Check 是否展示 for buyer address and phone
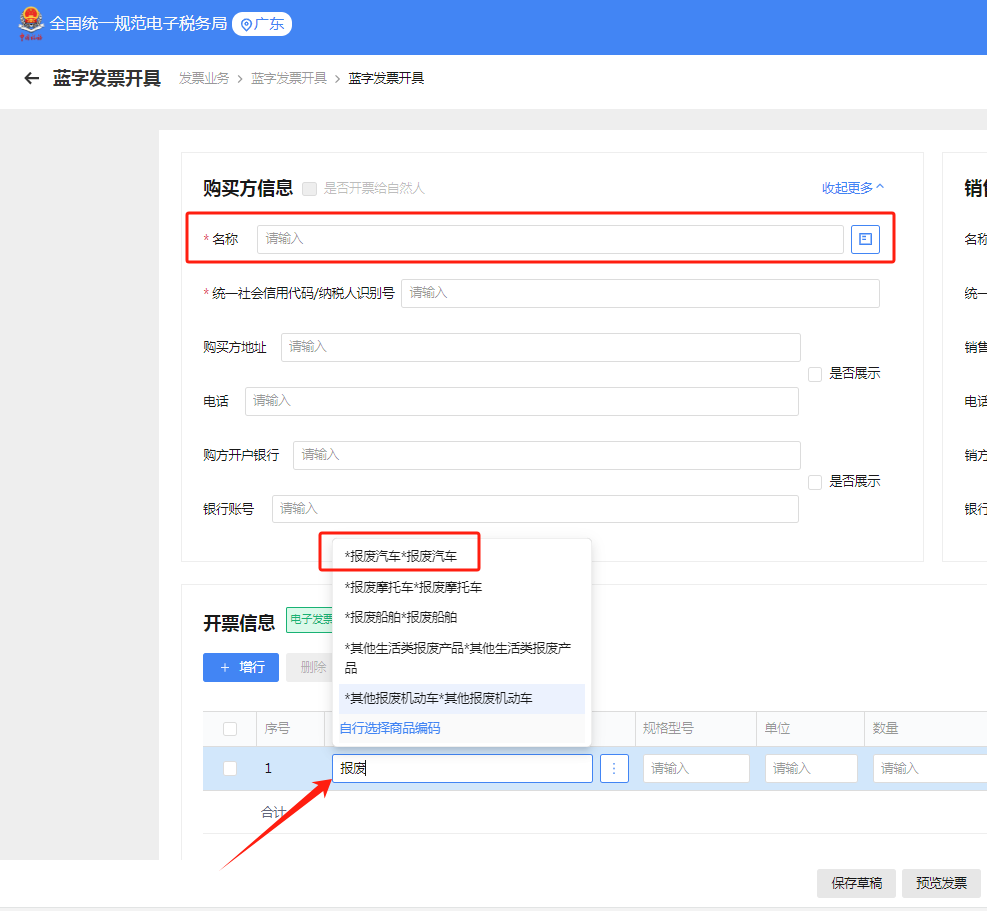Image resolution: width=987 pixels, height=911 pixels. pos(815,374)
